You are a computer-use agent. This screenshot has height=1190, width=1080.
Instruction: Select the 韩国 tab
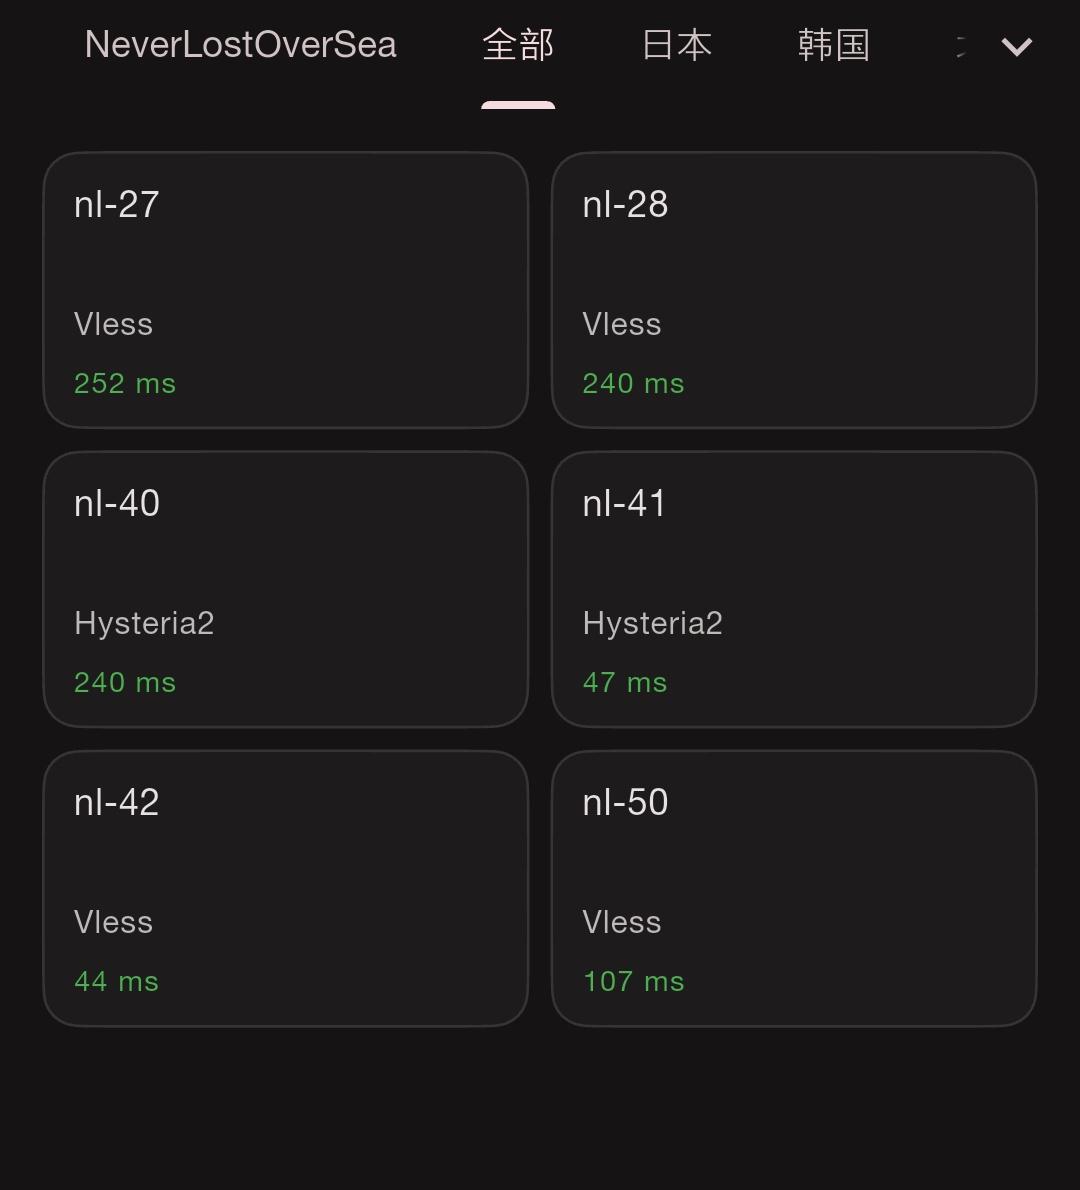833,45
